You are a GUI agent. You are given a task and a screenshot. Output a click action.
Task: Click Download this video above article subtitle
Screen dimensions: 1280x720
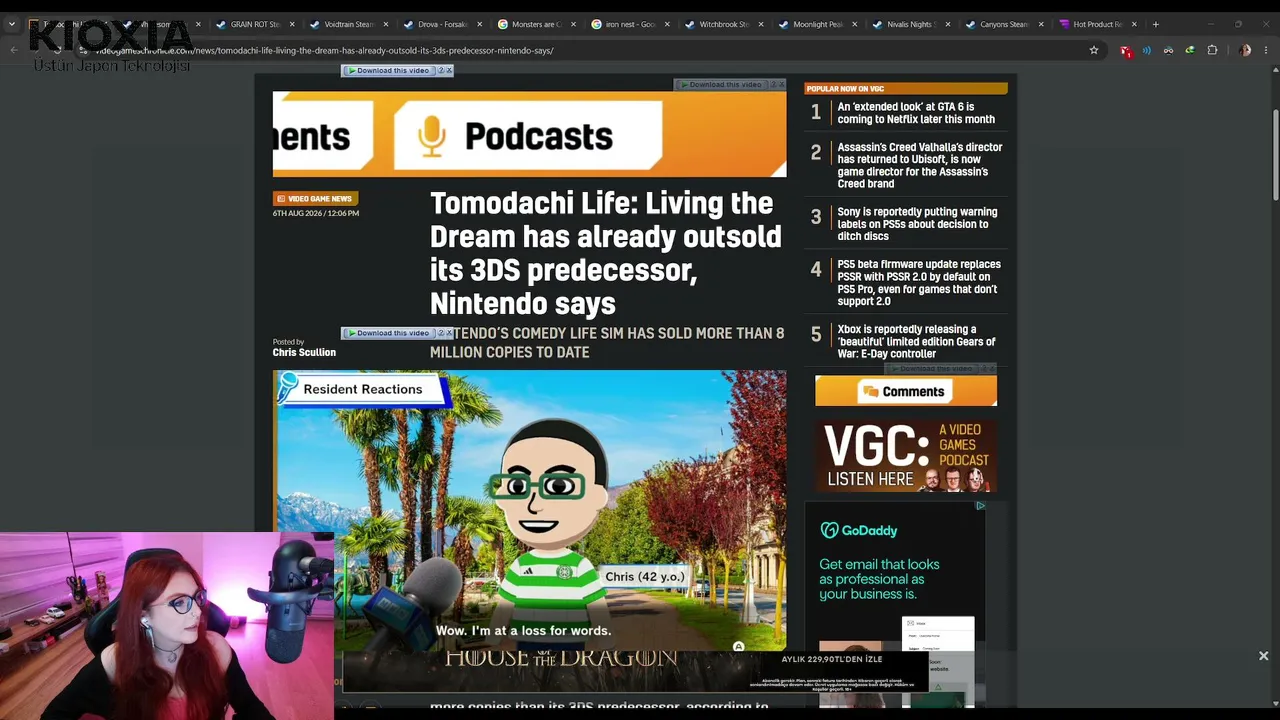[x=389, y=333]
